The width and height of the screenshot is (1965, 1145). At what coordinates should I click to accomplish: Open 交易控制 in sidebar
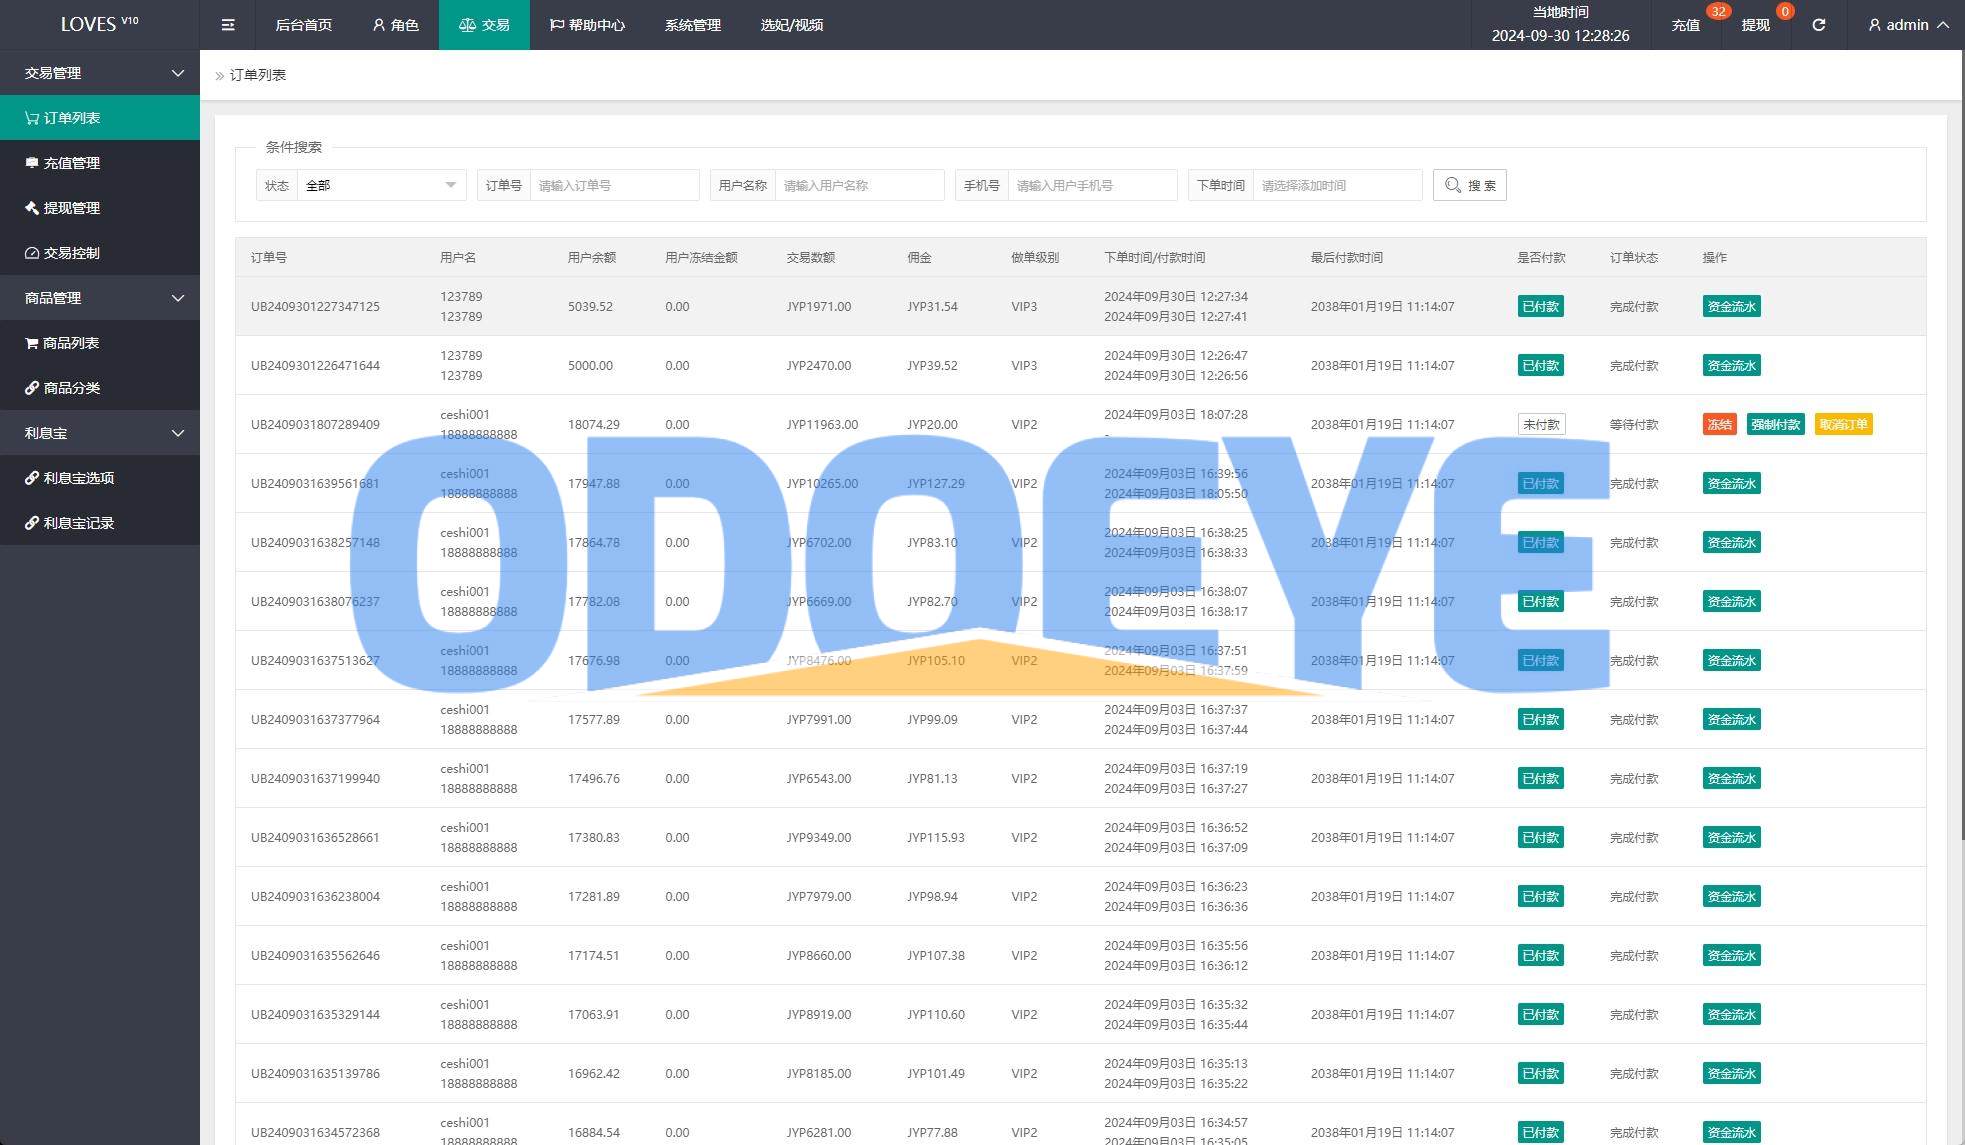click(100, 253)
